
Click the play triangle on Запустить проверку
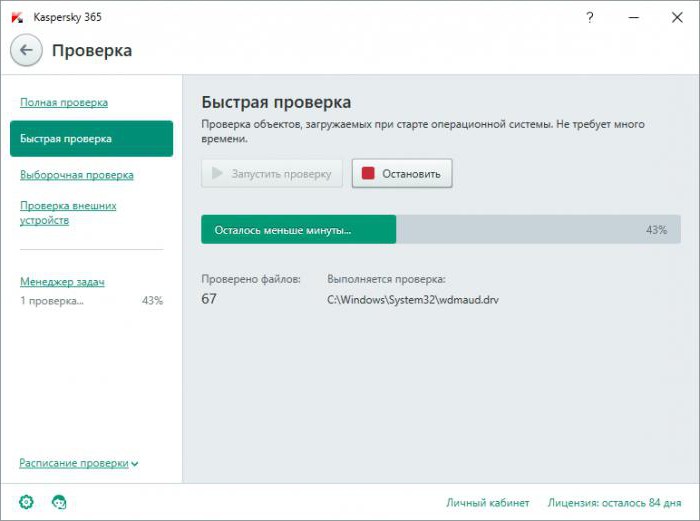tap(217, 173)
